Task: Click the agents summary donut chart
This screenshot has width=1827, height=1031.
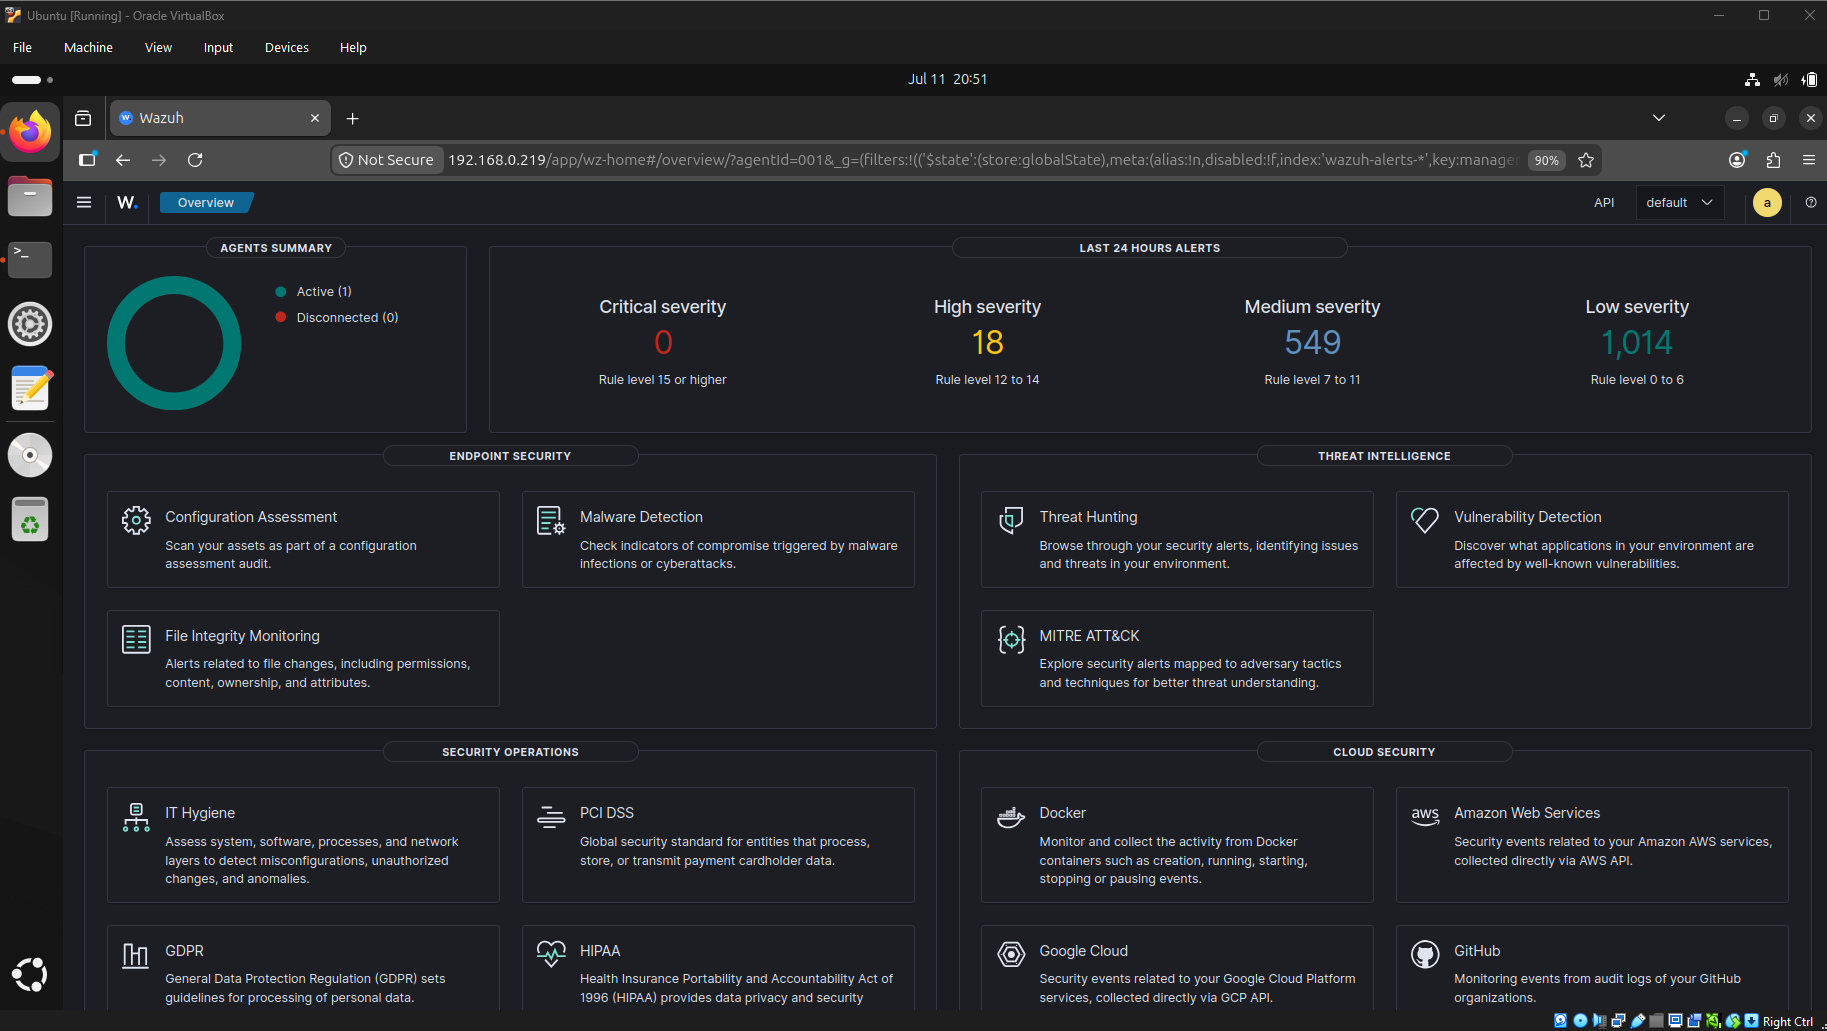Action: click(x=174, y=343)
